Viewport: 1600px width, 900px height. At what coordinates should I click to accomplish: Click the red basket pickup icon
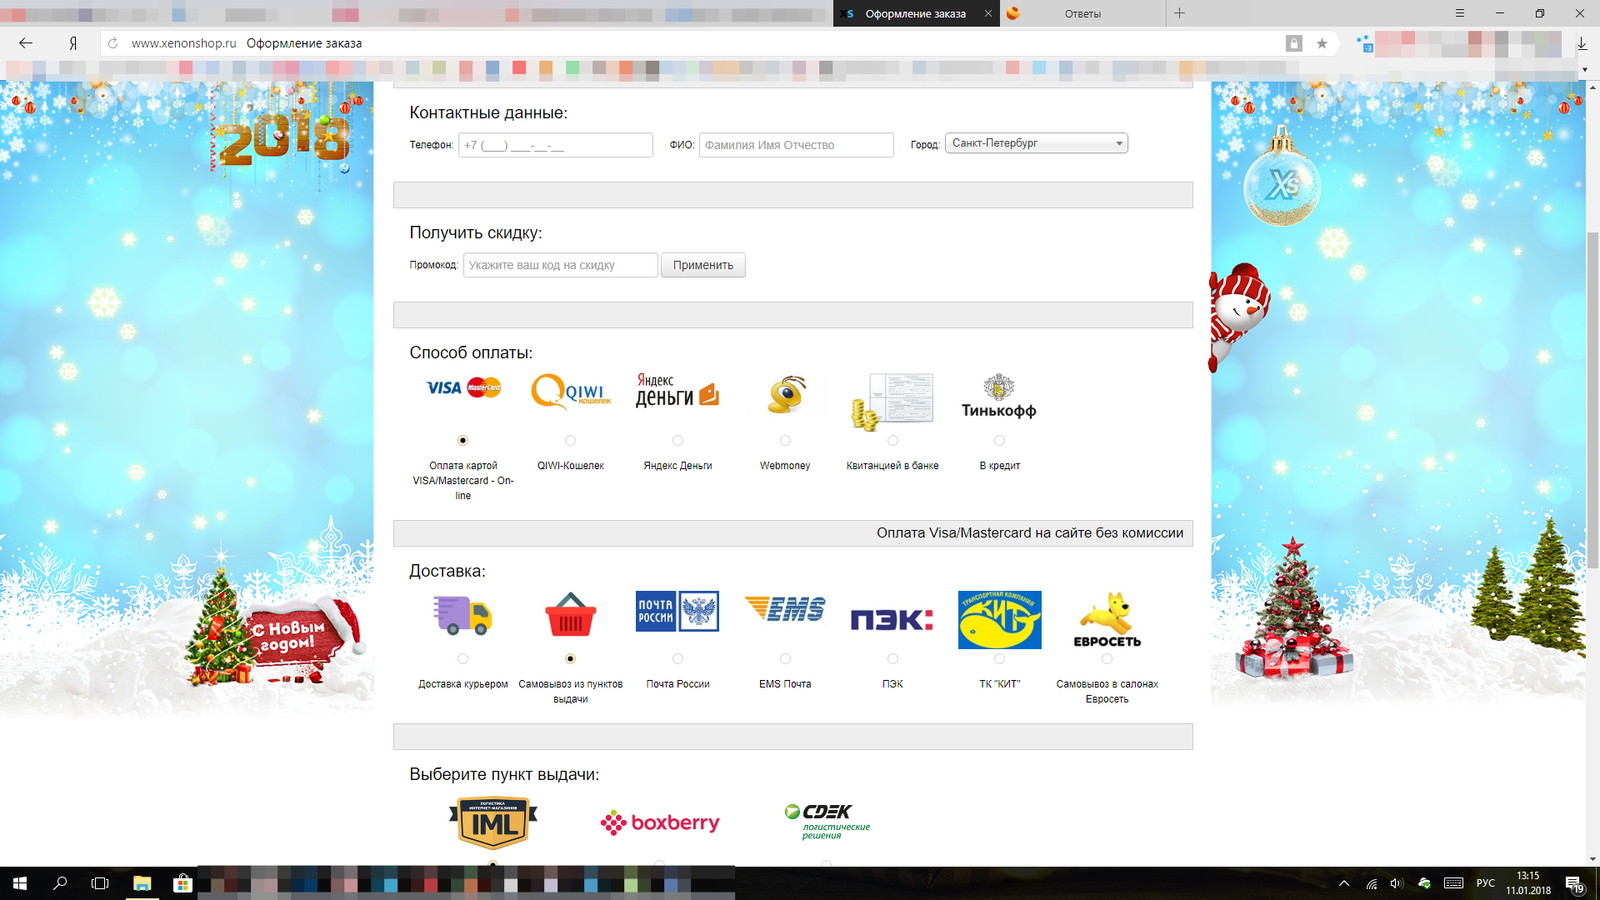point(571,615)
